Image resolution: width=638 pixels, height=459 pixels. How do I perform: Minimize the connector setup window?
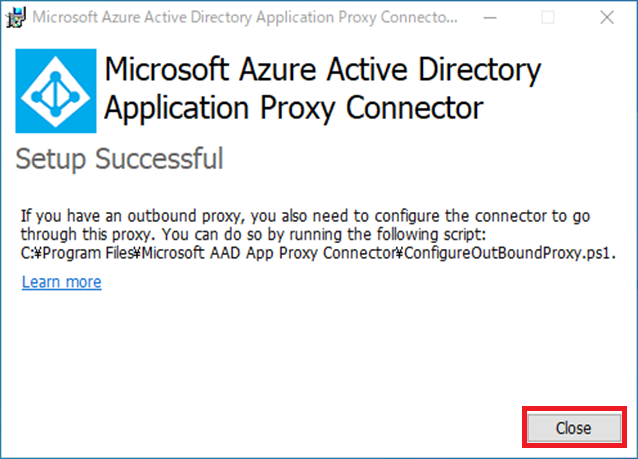(x=490, y=17)
